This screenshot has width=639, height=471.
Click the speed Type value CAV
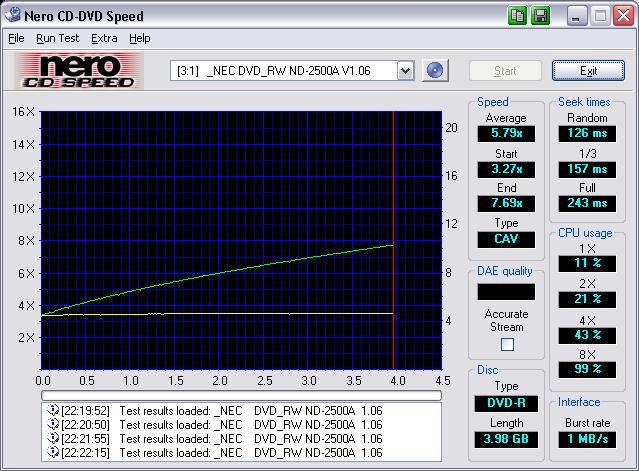coord(506,239)
